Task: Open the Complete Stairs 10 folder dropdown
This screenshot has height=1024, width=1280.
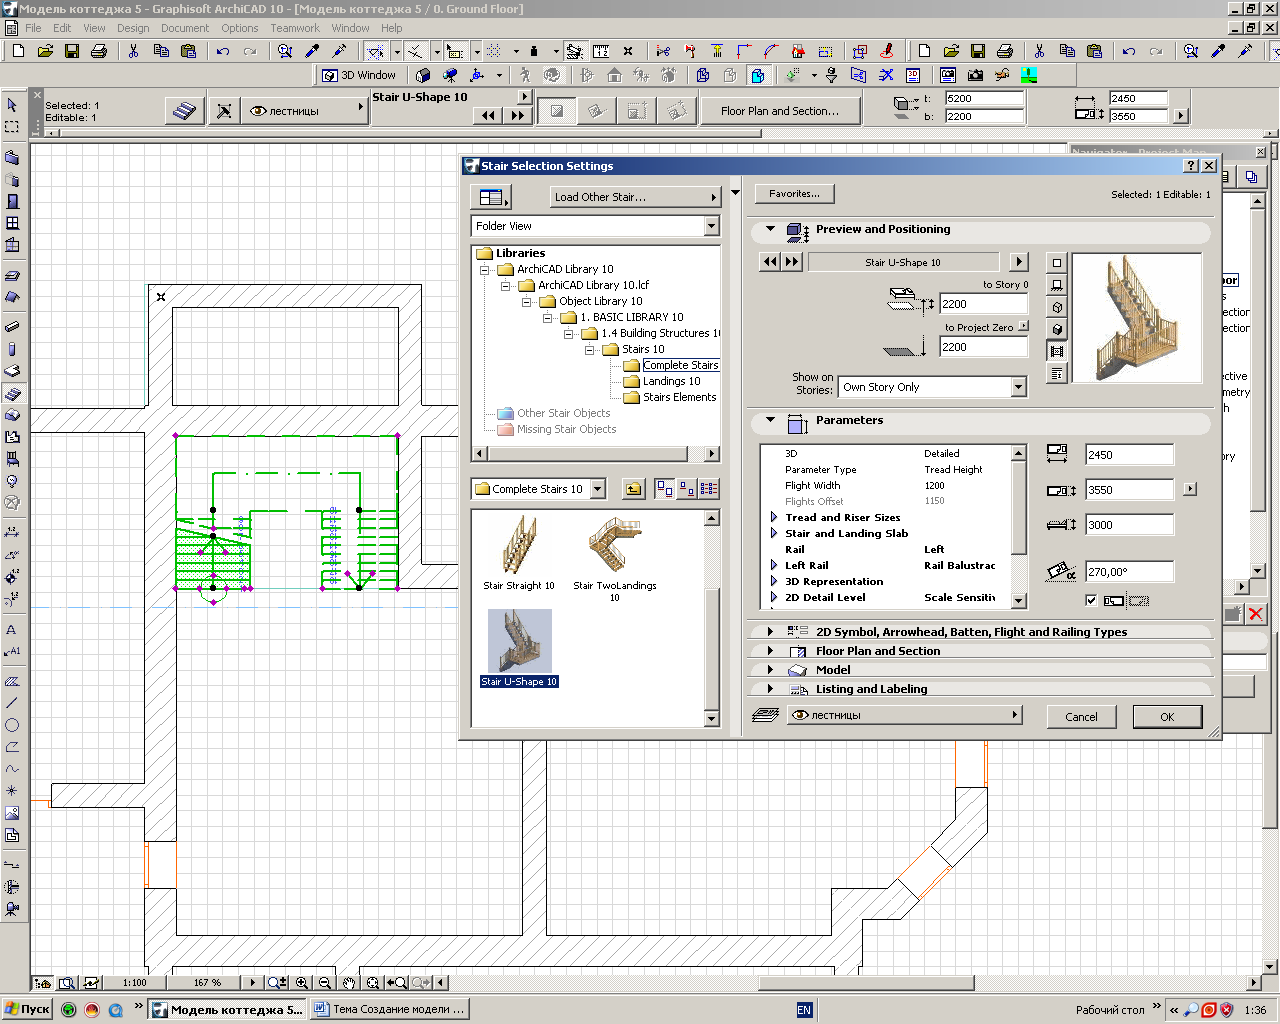Action: click(597, 489)
